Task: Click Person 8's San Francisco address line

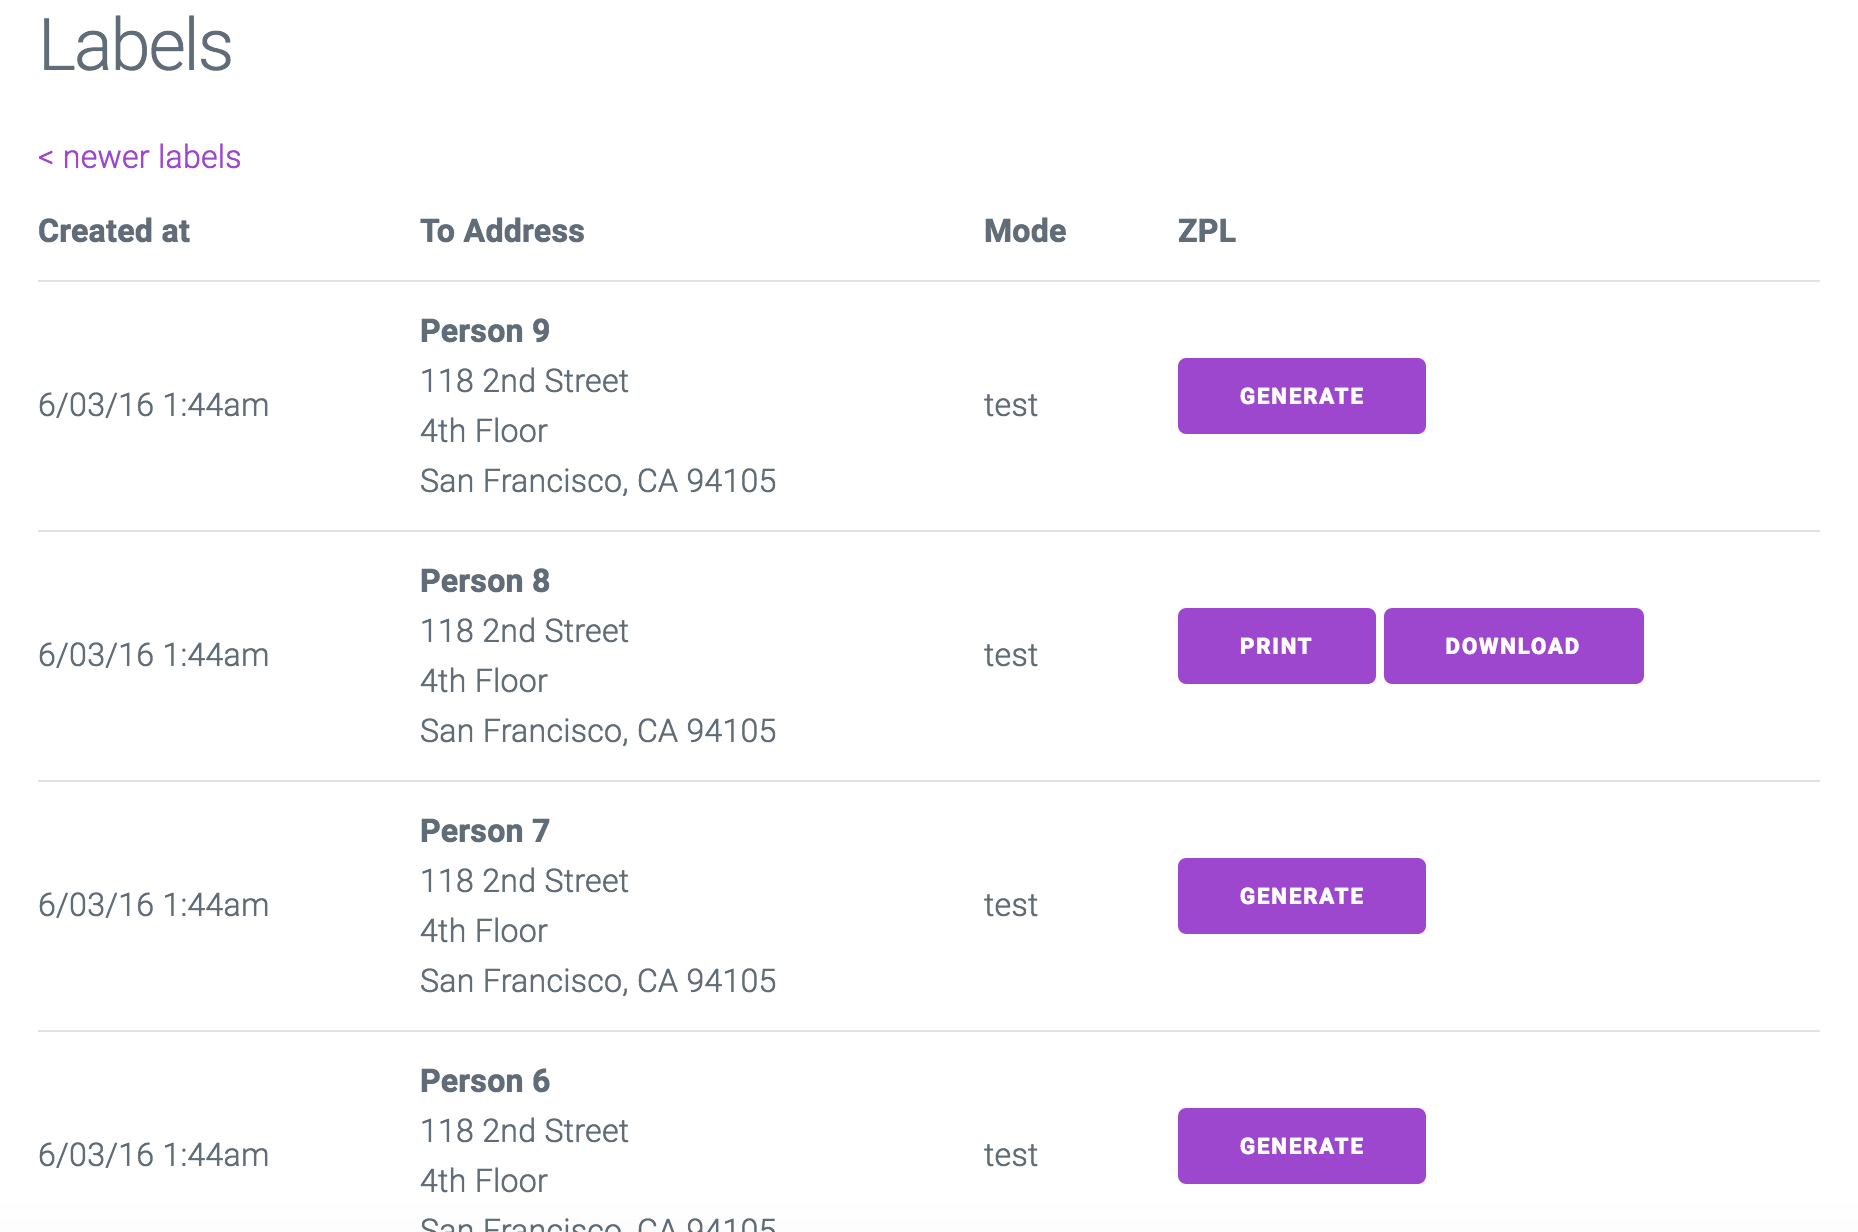Action: (598, 731)
